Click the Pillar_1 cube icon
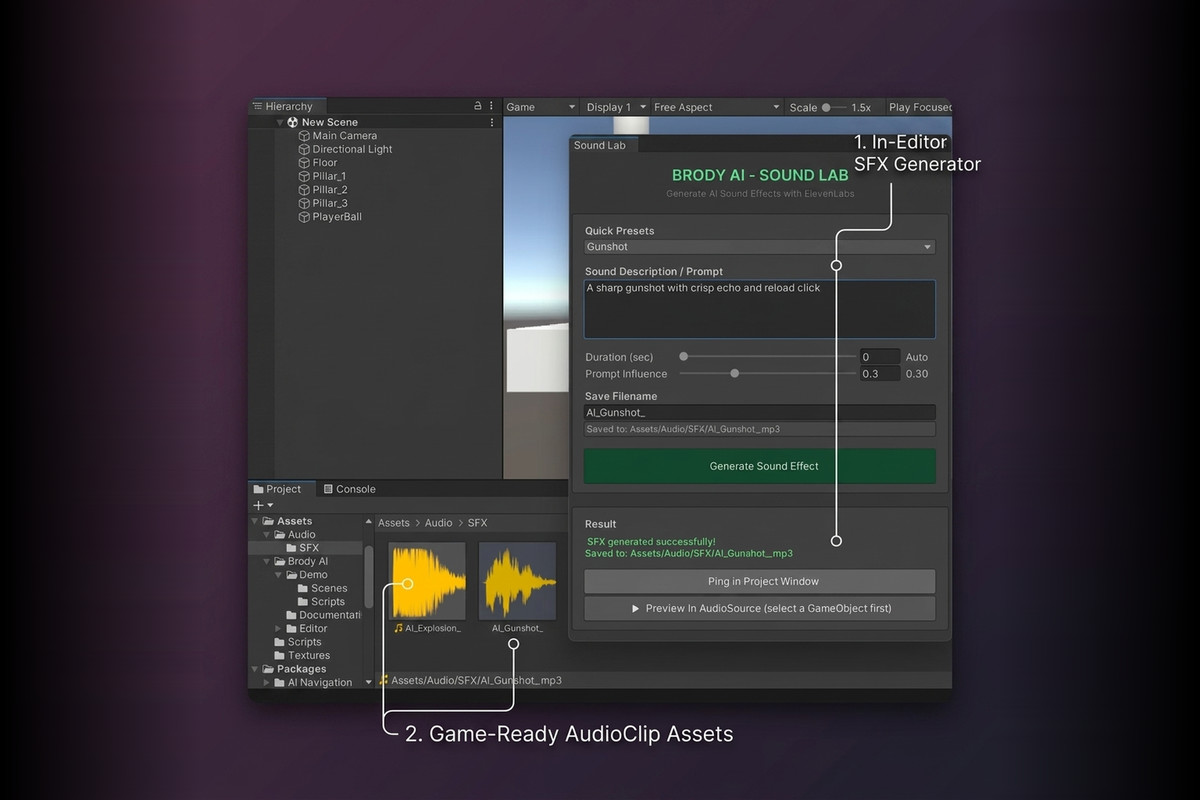1200x800 pixels. click(304, 176)
